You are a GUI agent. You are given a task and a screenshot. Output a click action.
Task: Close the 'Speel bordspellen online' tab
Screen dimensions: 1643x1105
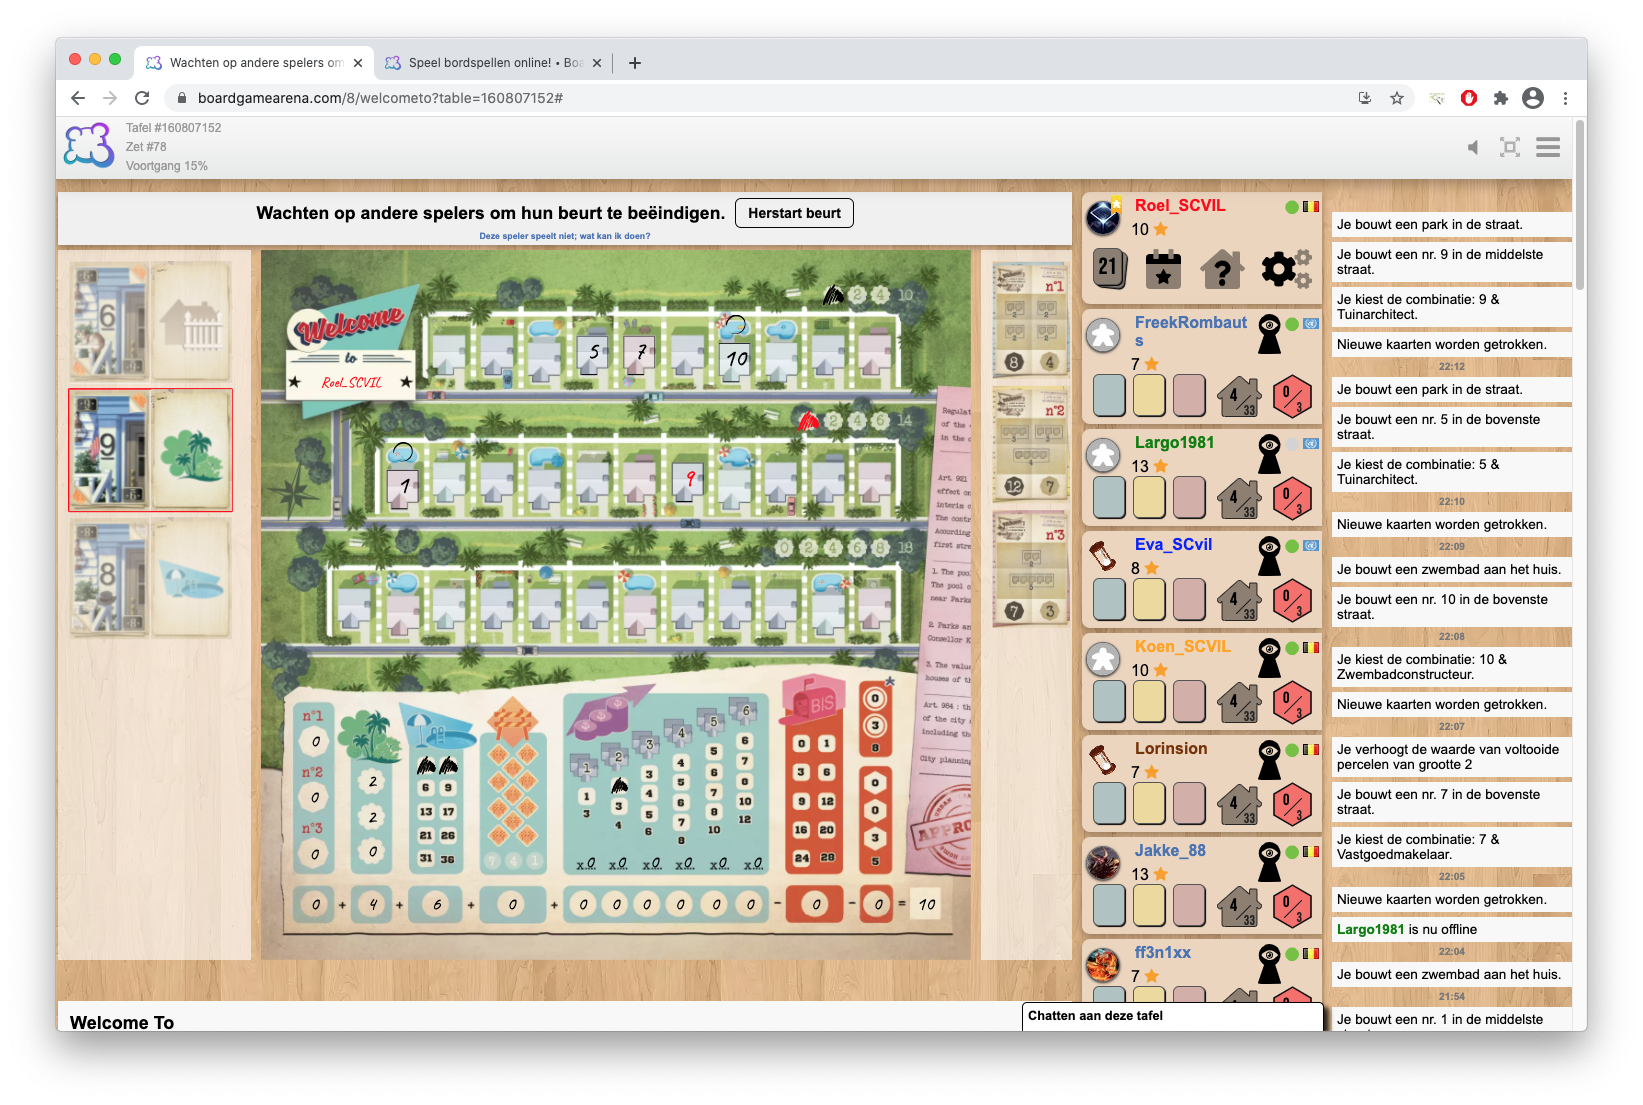[597, 63]
